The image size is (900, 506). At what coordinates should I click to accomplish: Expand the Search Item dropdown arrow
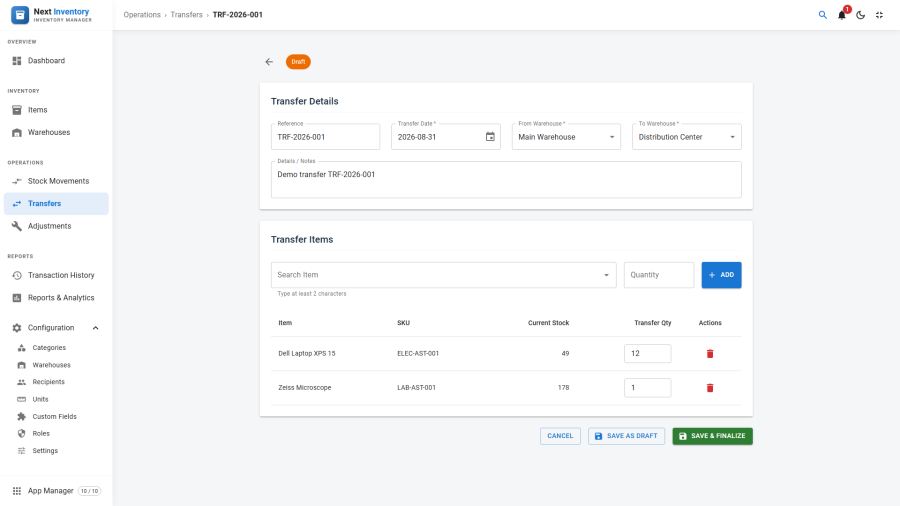click(606, 275)
